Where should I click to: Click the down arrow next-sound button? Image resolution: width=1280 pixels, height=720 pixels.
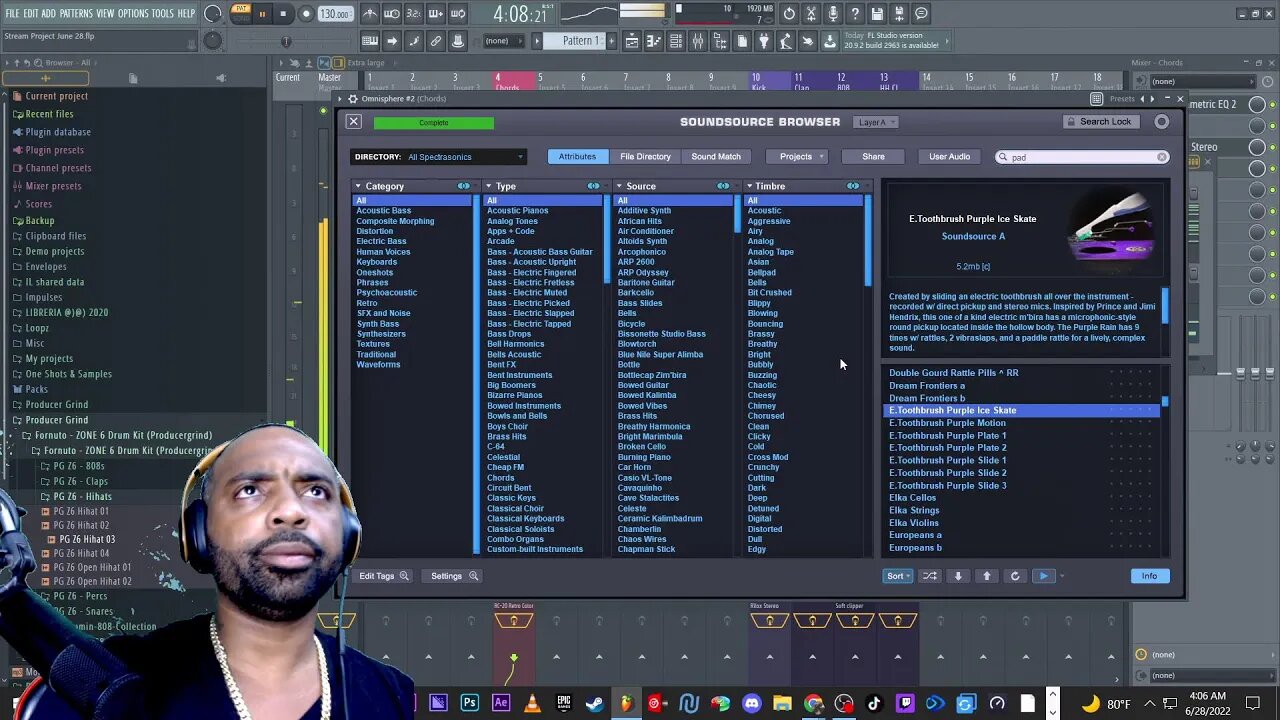click(958, 576)
